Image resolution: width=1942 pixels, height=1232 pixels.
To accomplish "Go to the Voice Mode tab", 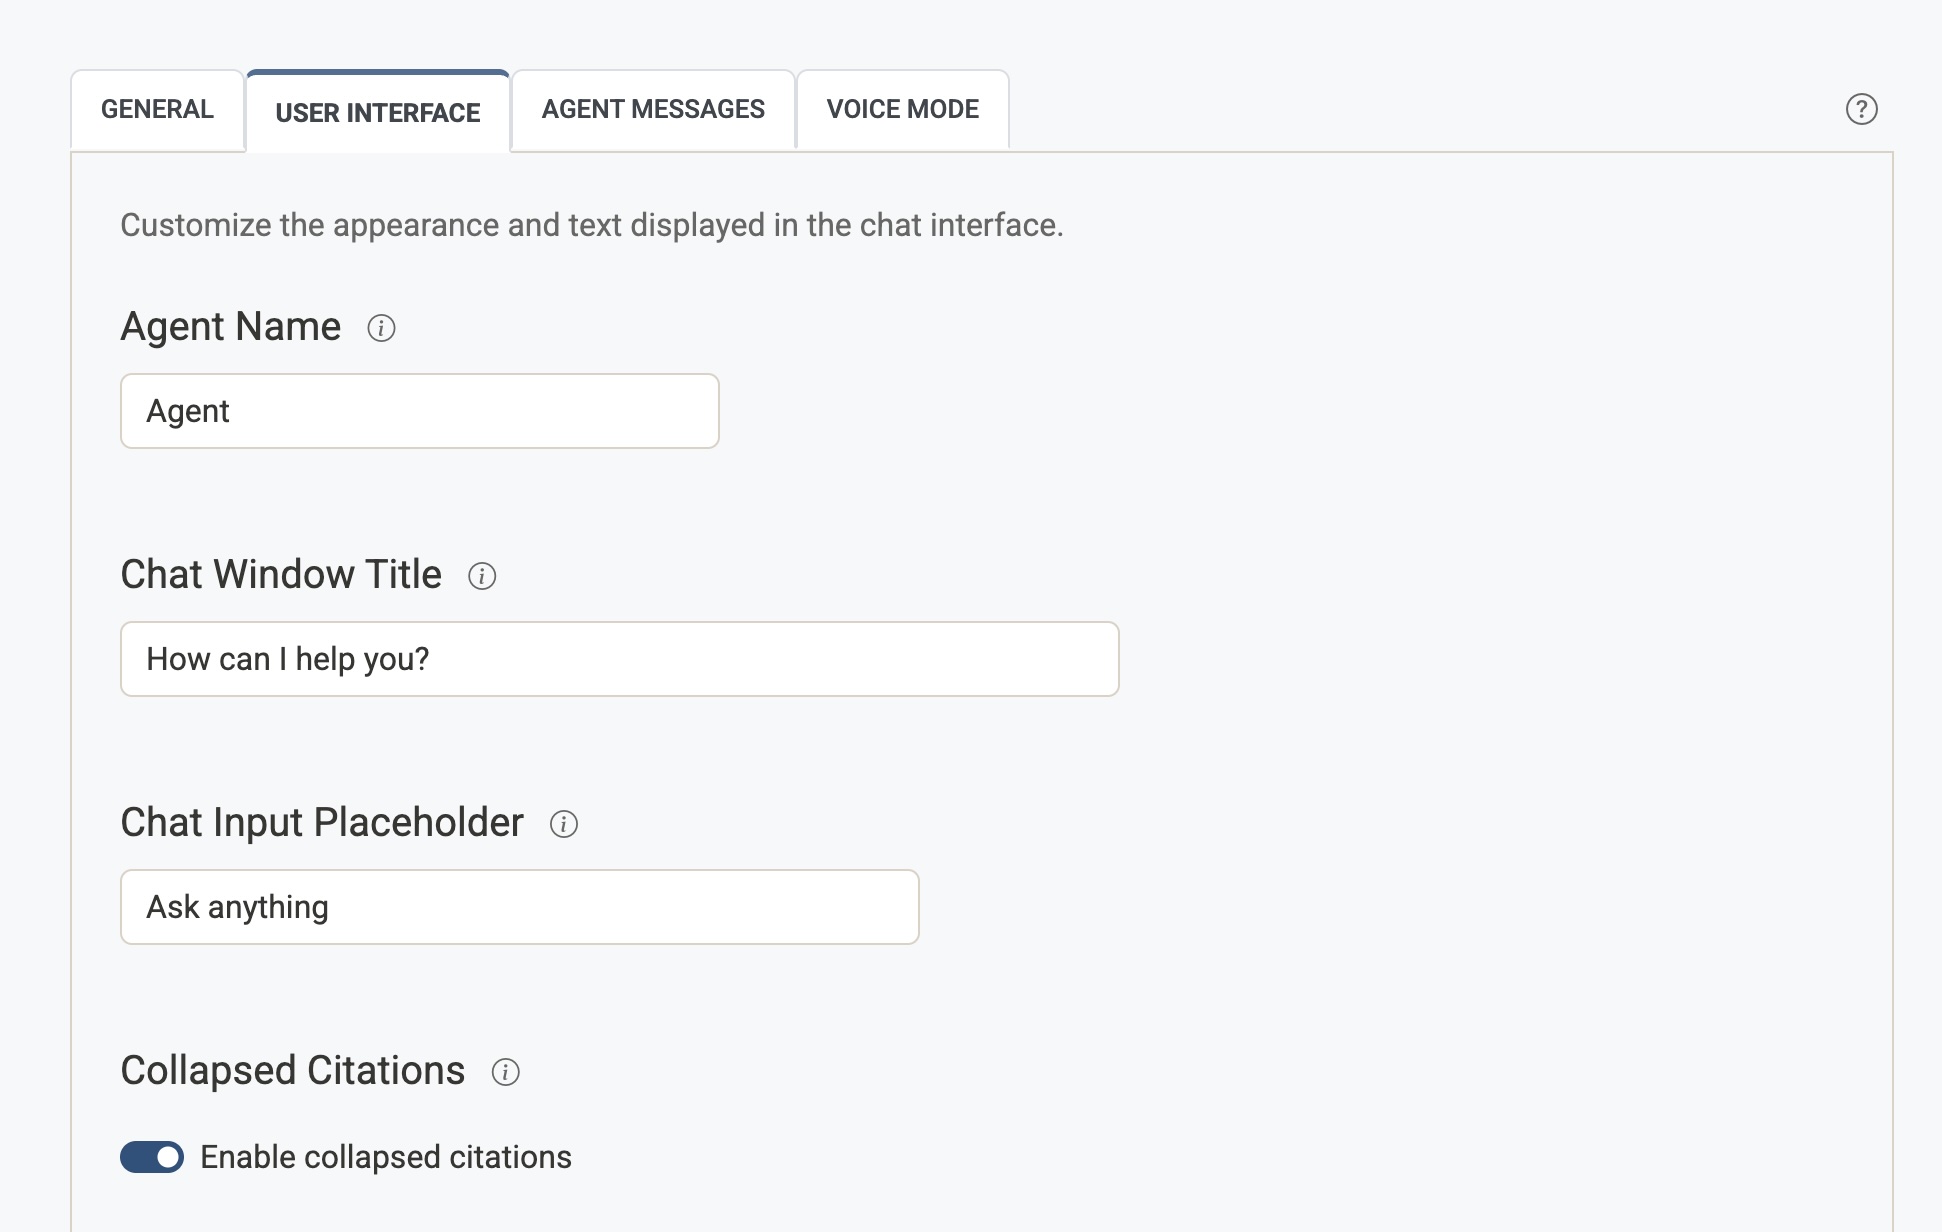I will tap(902, 109).
